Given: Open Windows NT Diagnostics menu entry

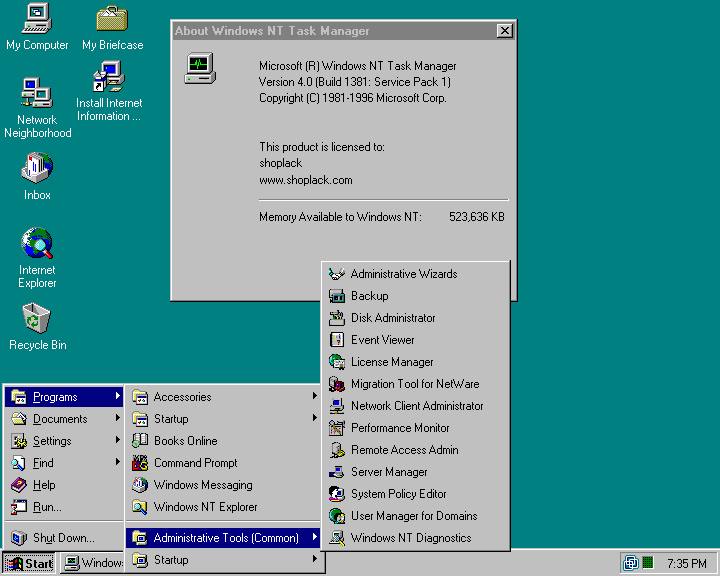Looking at the screenshot, I should (x=416, y=538).
